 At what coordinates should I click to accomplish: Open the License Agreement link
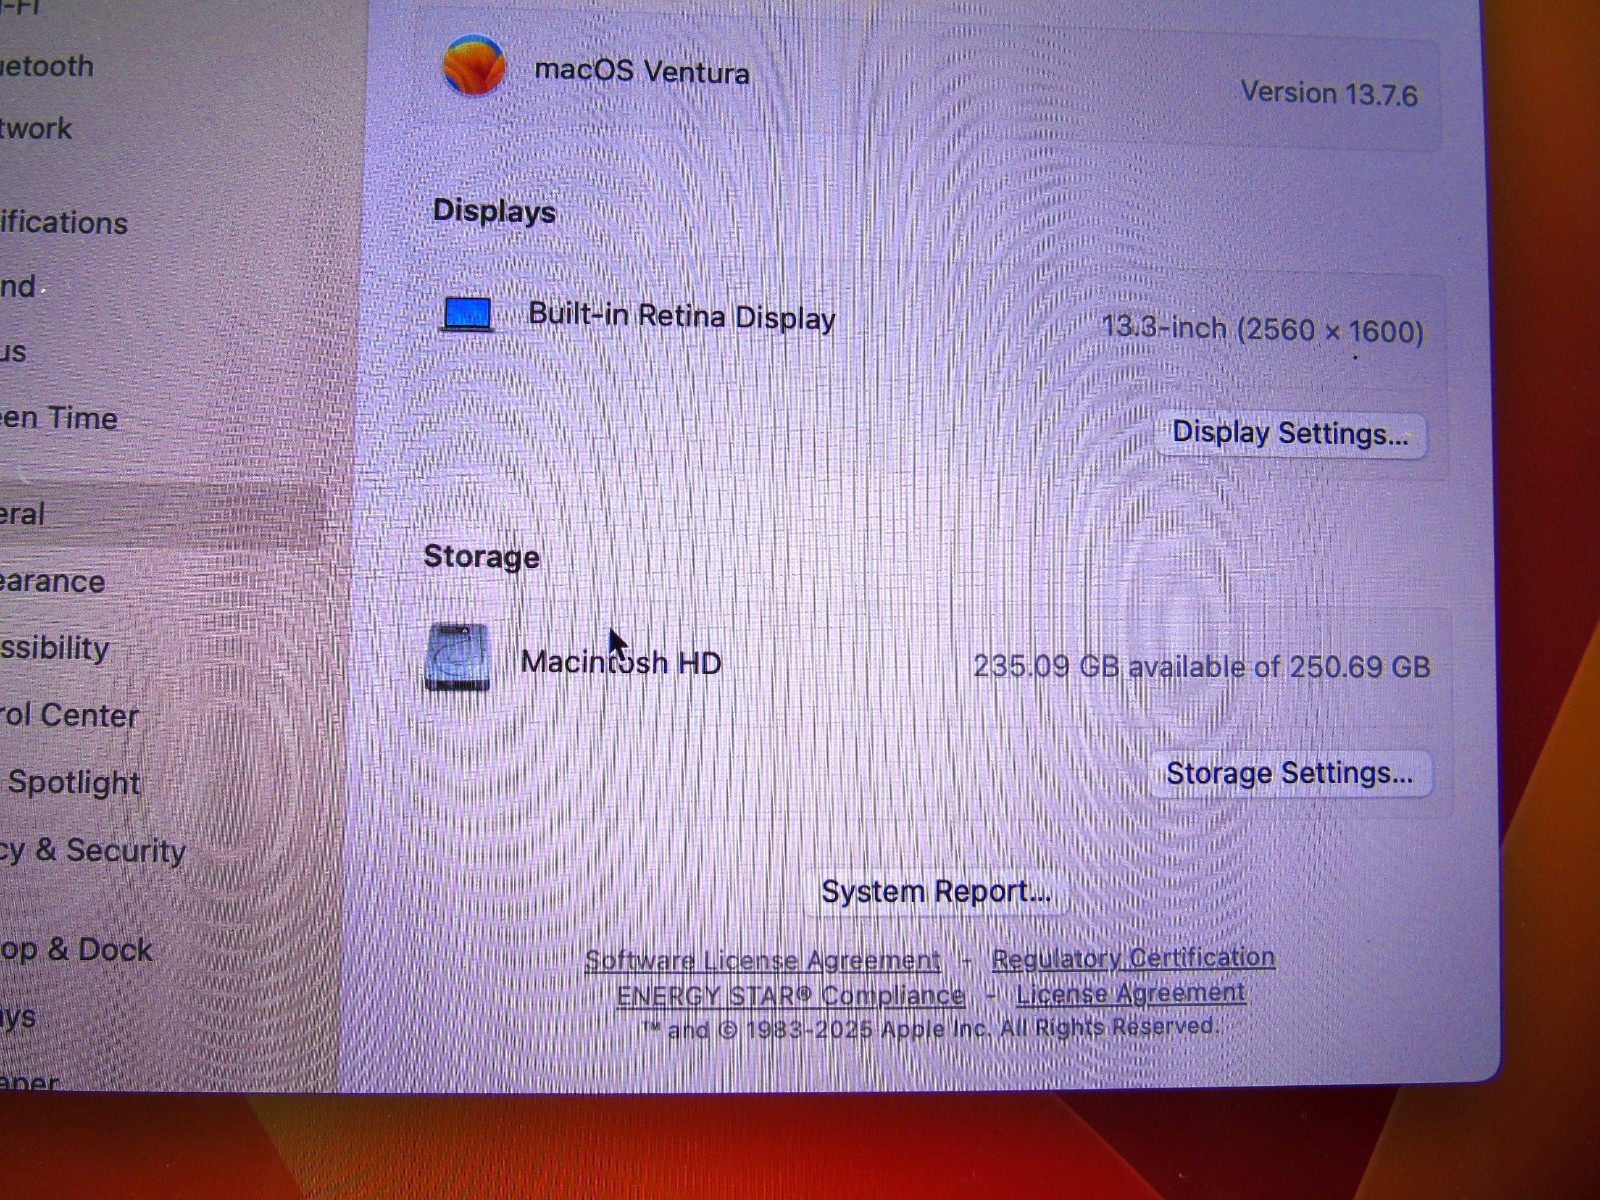(x=1130, y=993)
